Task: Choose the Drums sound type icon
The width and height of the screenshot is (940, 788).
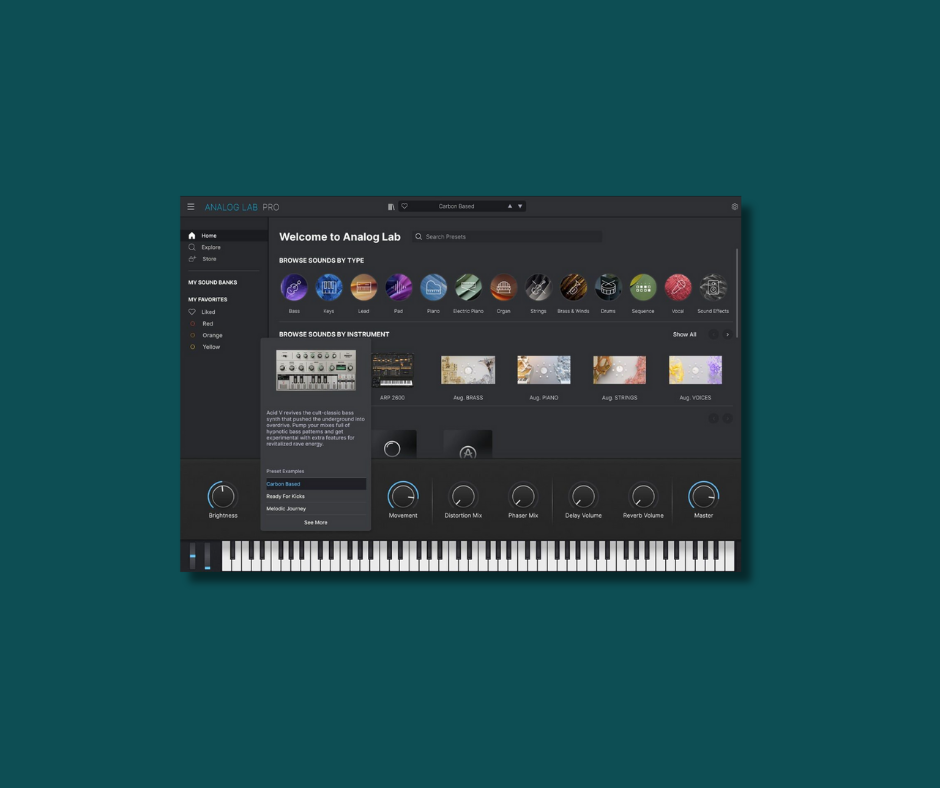Action: pos(608,288)
